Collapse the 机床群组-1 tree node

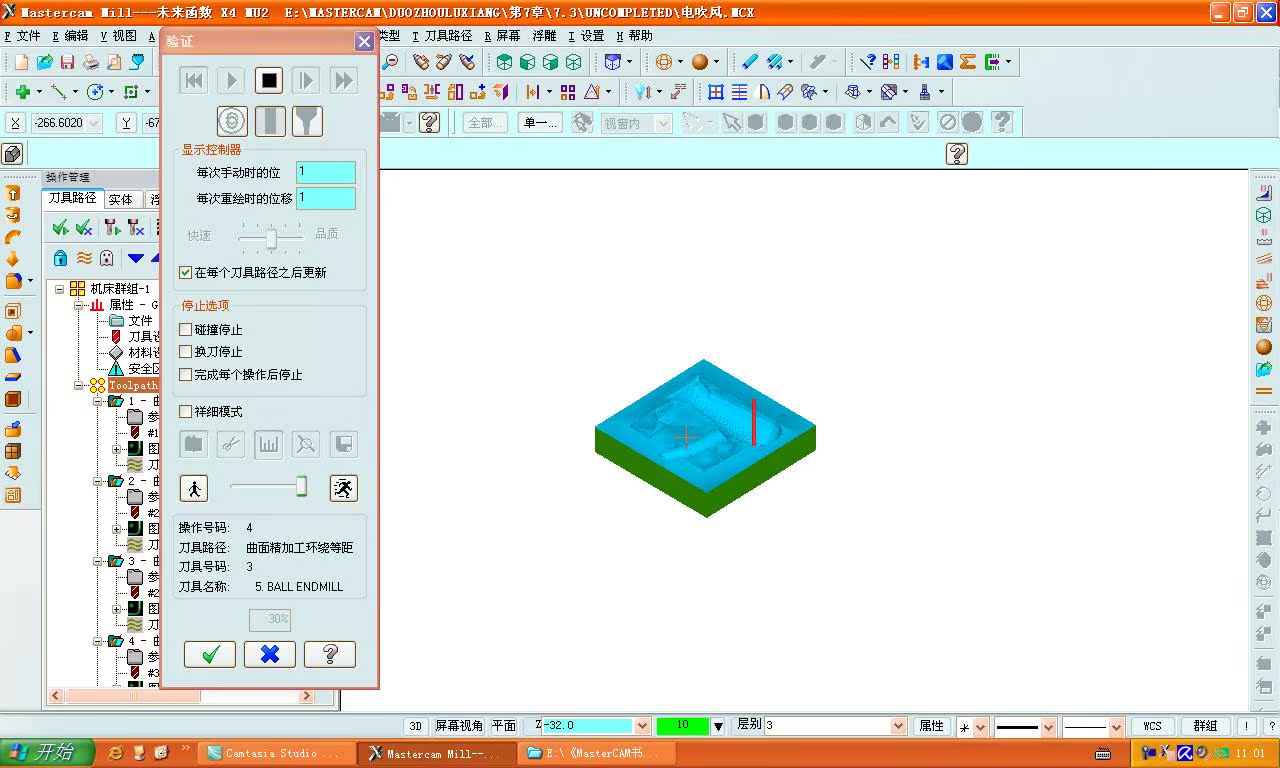tap(59, 289)
